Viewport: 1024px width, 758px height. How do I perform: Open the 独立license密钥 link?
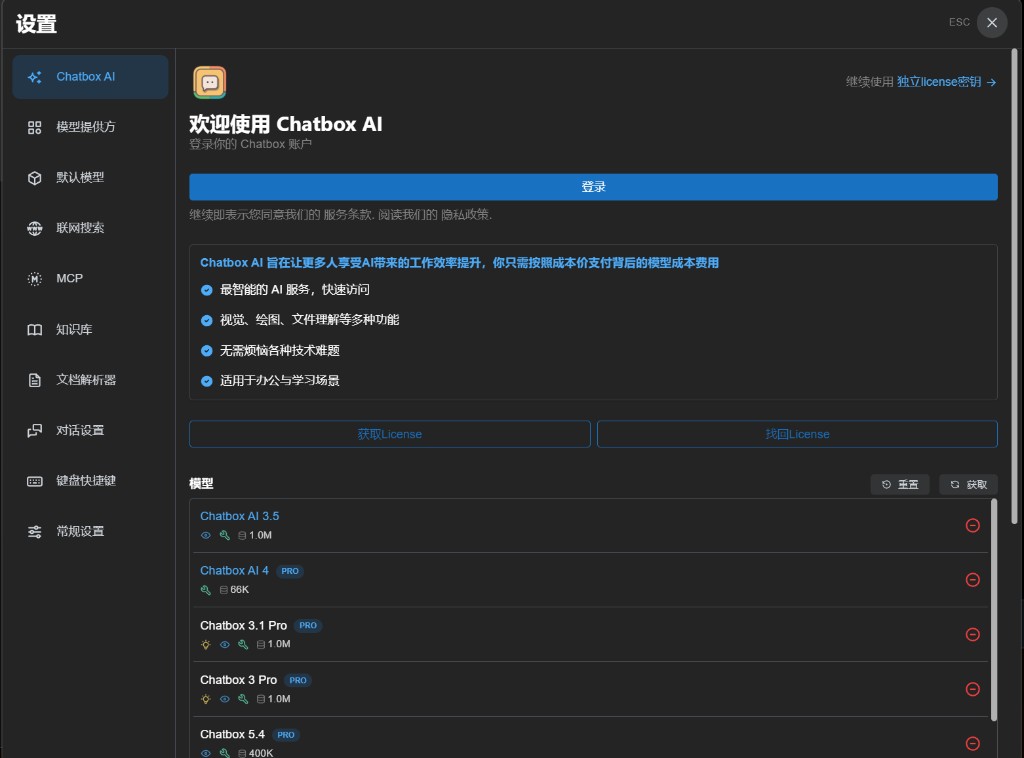[938, 82]
